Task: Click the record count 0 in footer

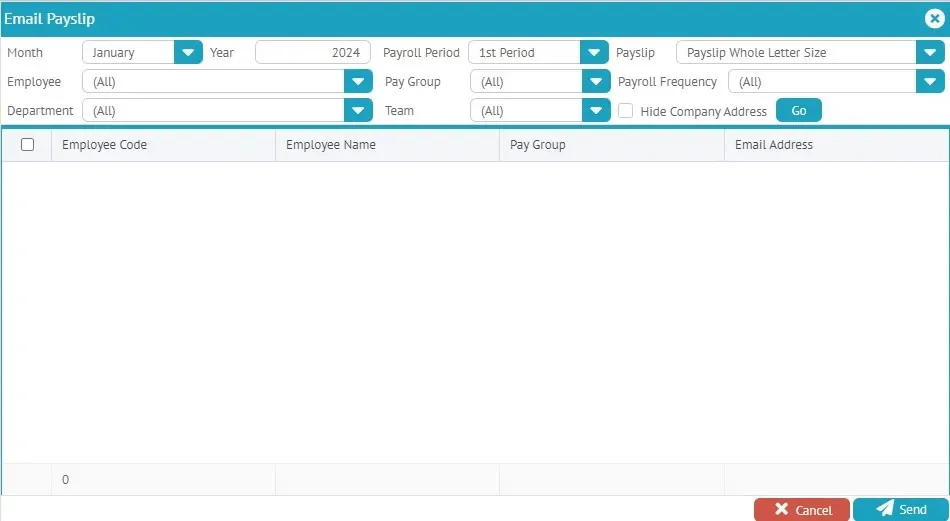Action: pos(65,480)
